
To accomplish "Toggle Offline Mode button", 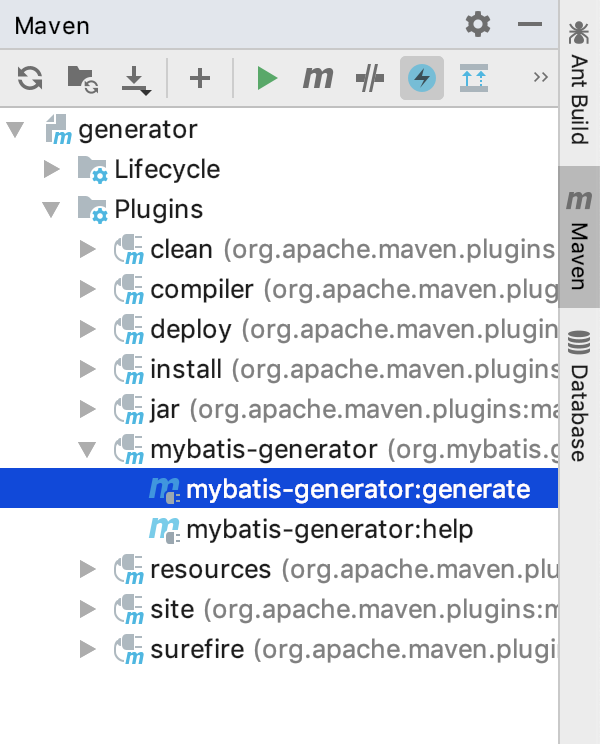I will (x=422, y=78).
